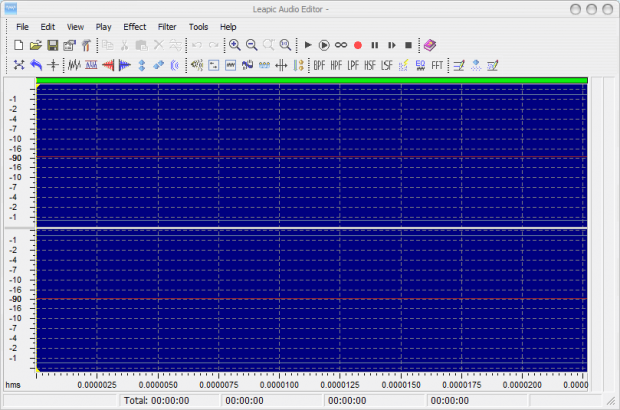Apply the LPF low-pass filter
The height and width of the screenshot is (410, 620).
[352, 65]
